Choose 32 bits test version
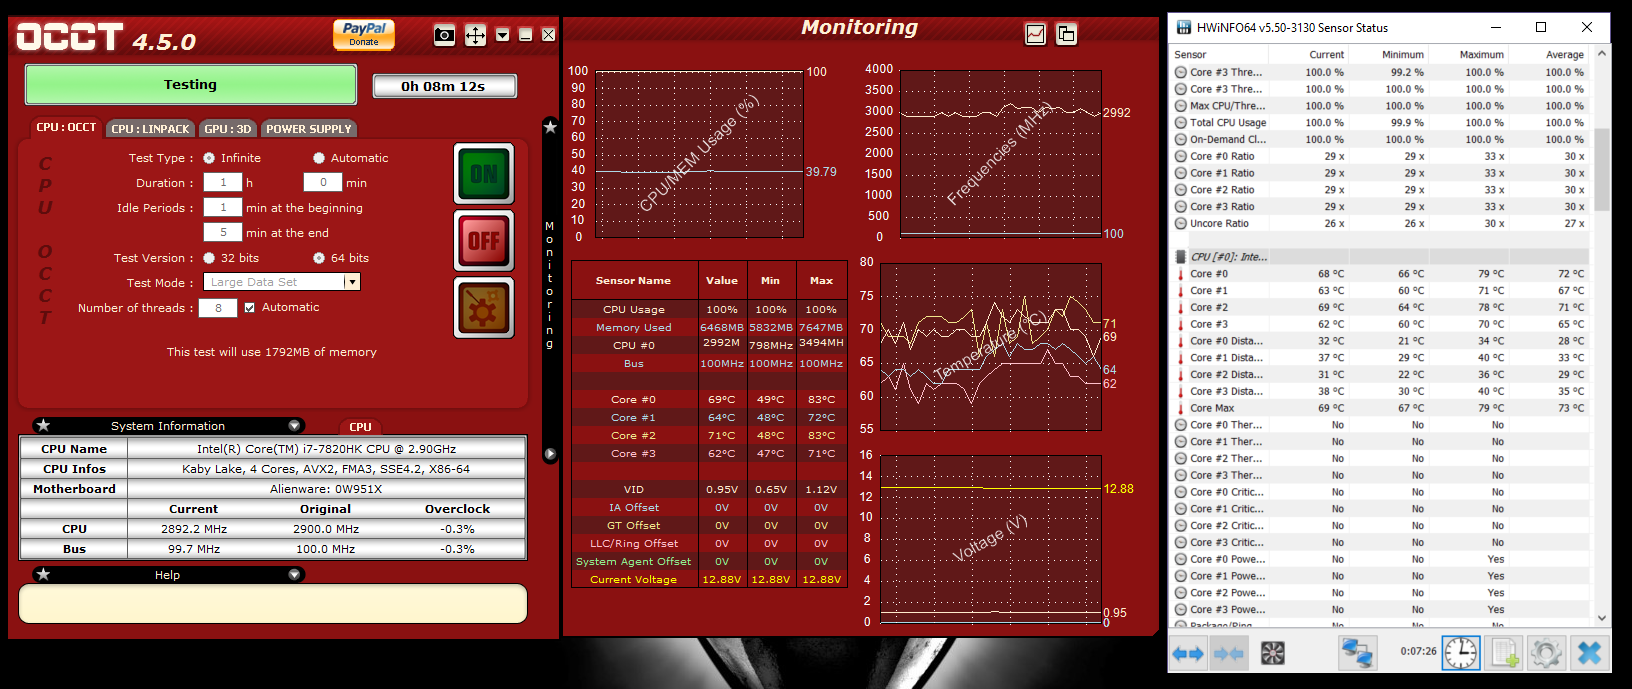The height and width of the screenshot is (689, 1632). click(x=209, y=258)
